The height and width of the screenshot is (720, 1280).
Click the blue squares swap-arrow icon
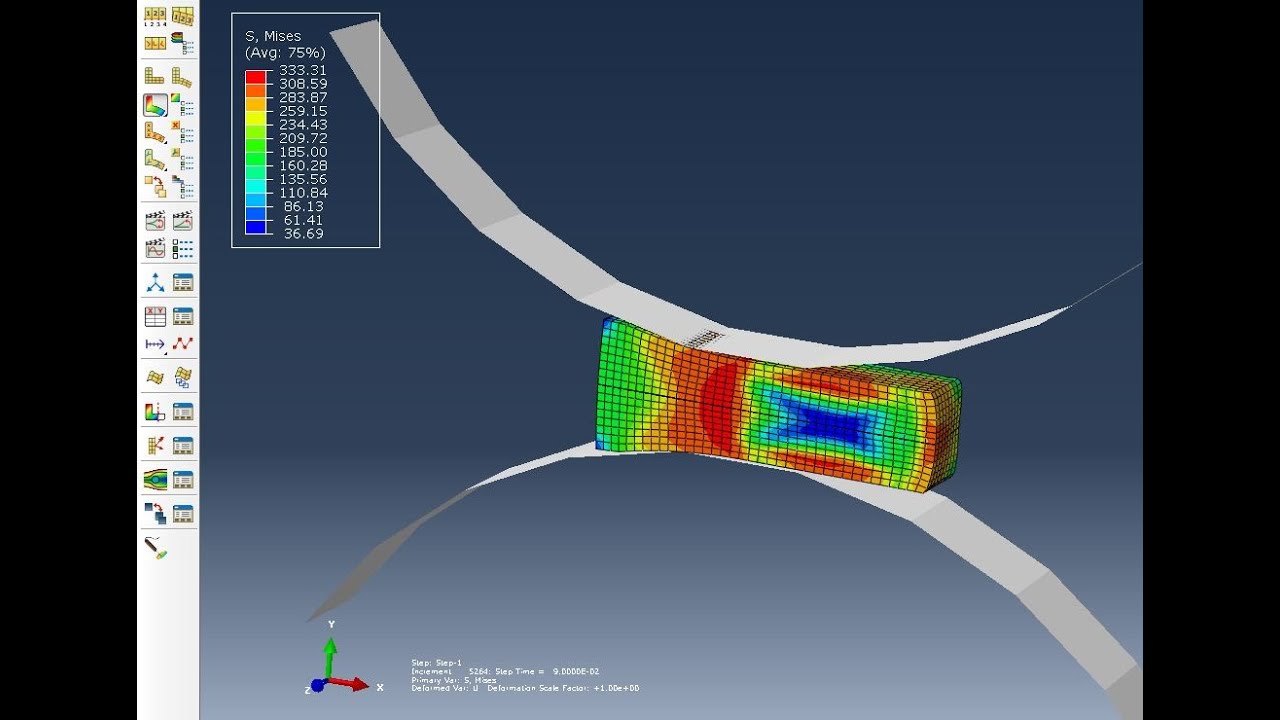pyautogui.click(x=155, y=513)
